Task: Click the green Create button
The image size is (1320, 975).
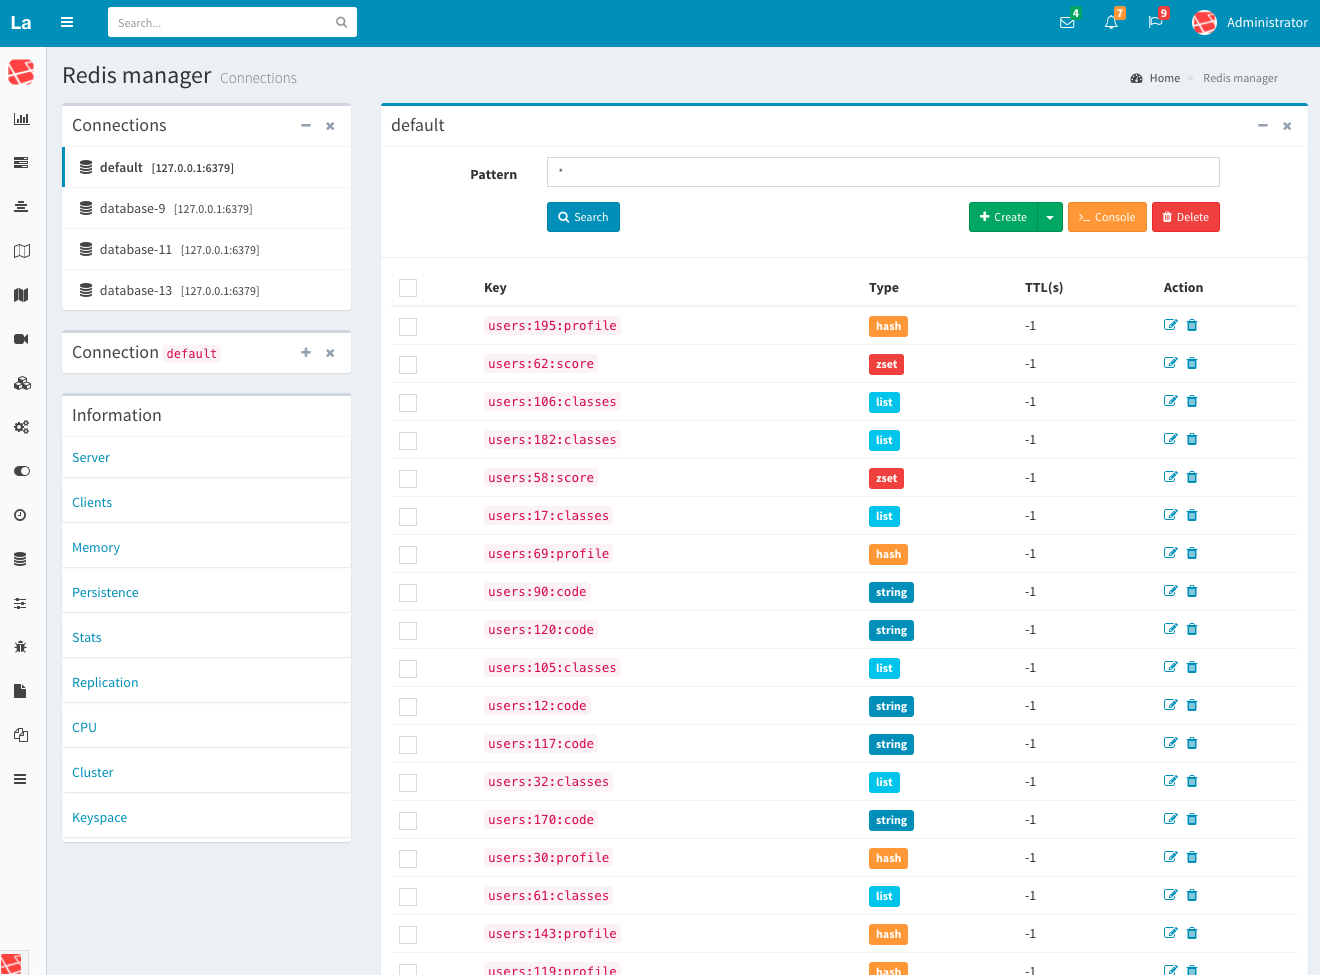Action: 1003,217
